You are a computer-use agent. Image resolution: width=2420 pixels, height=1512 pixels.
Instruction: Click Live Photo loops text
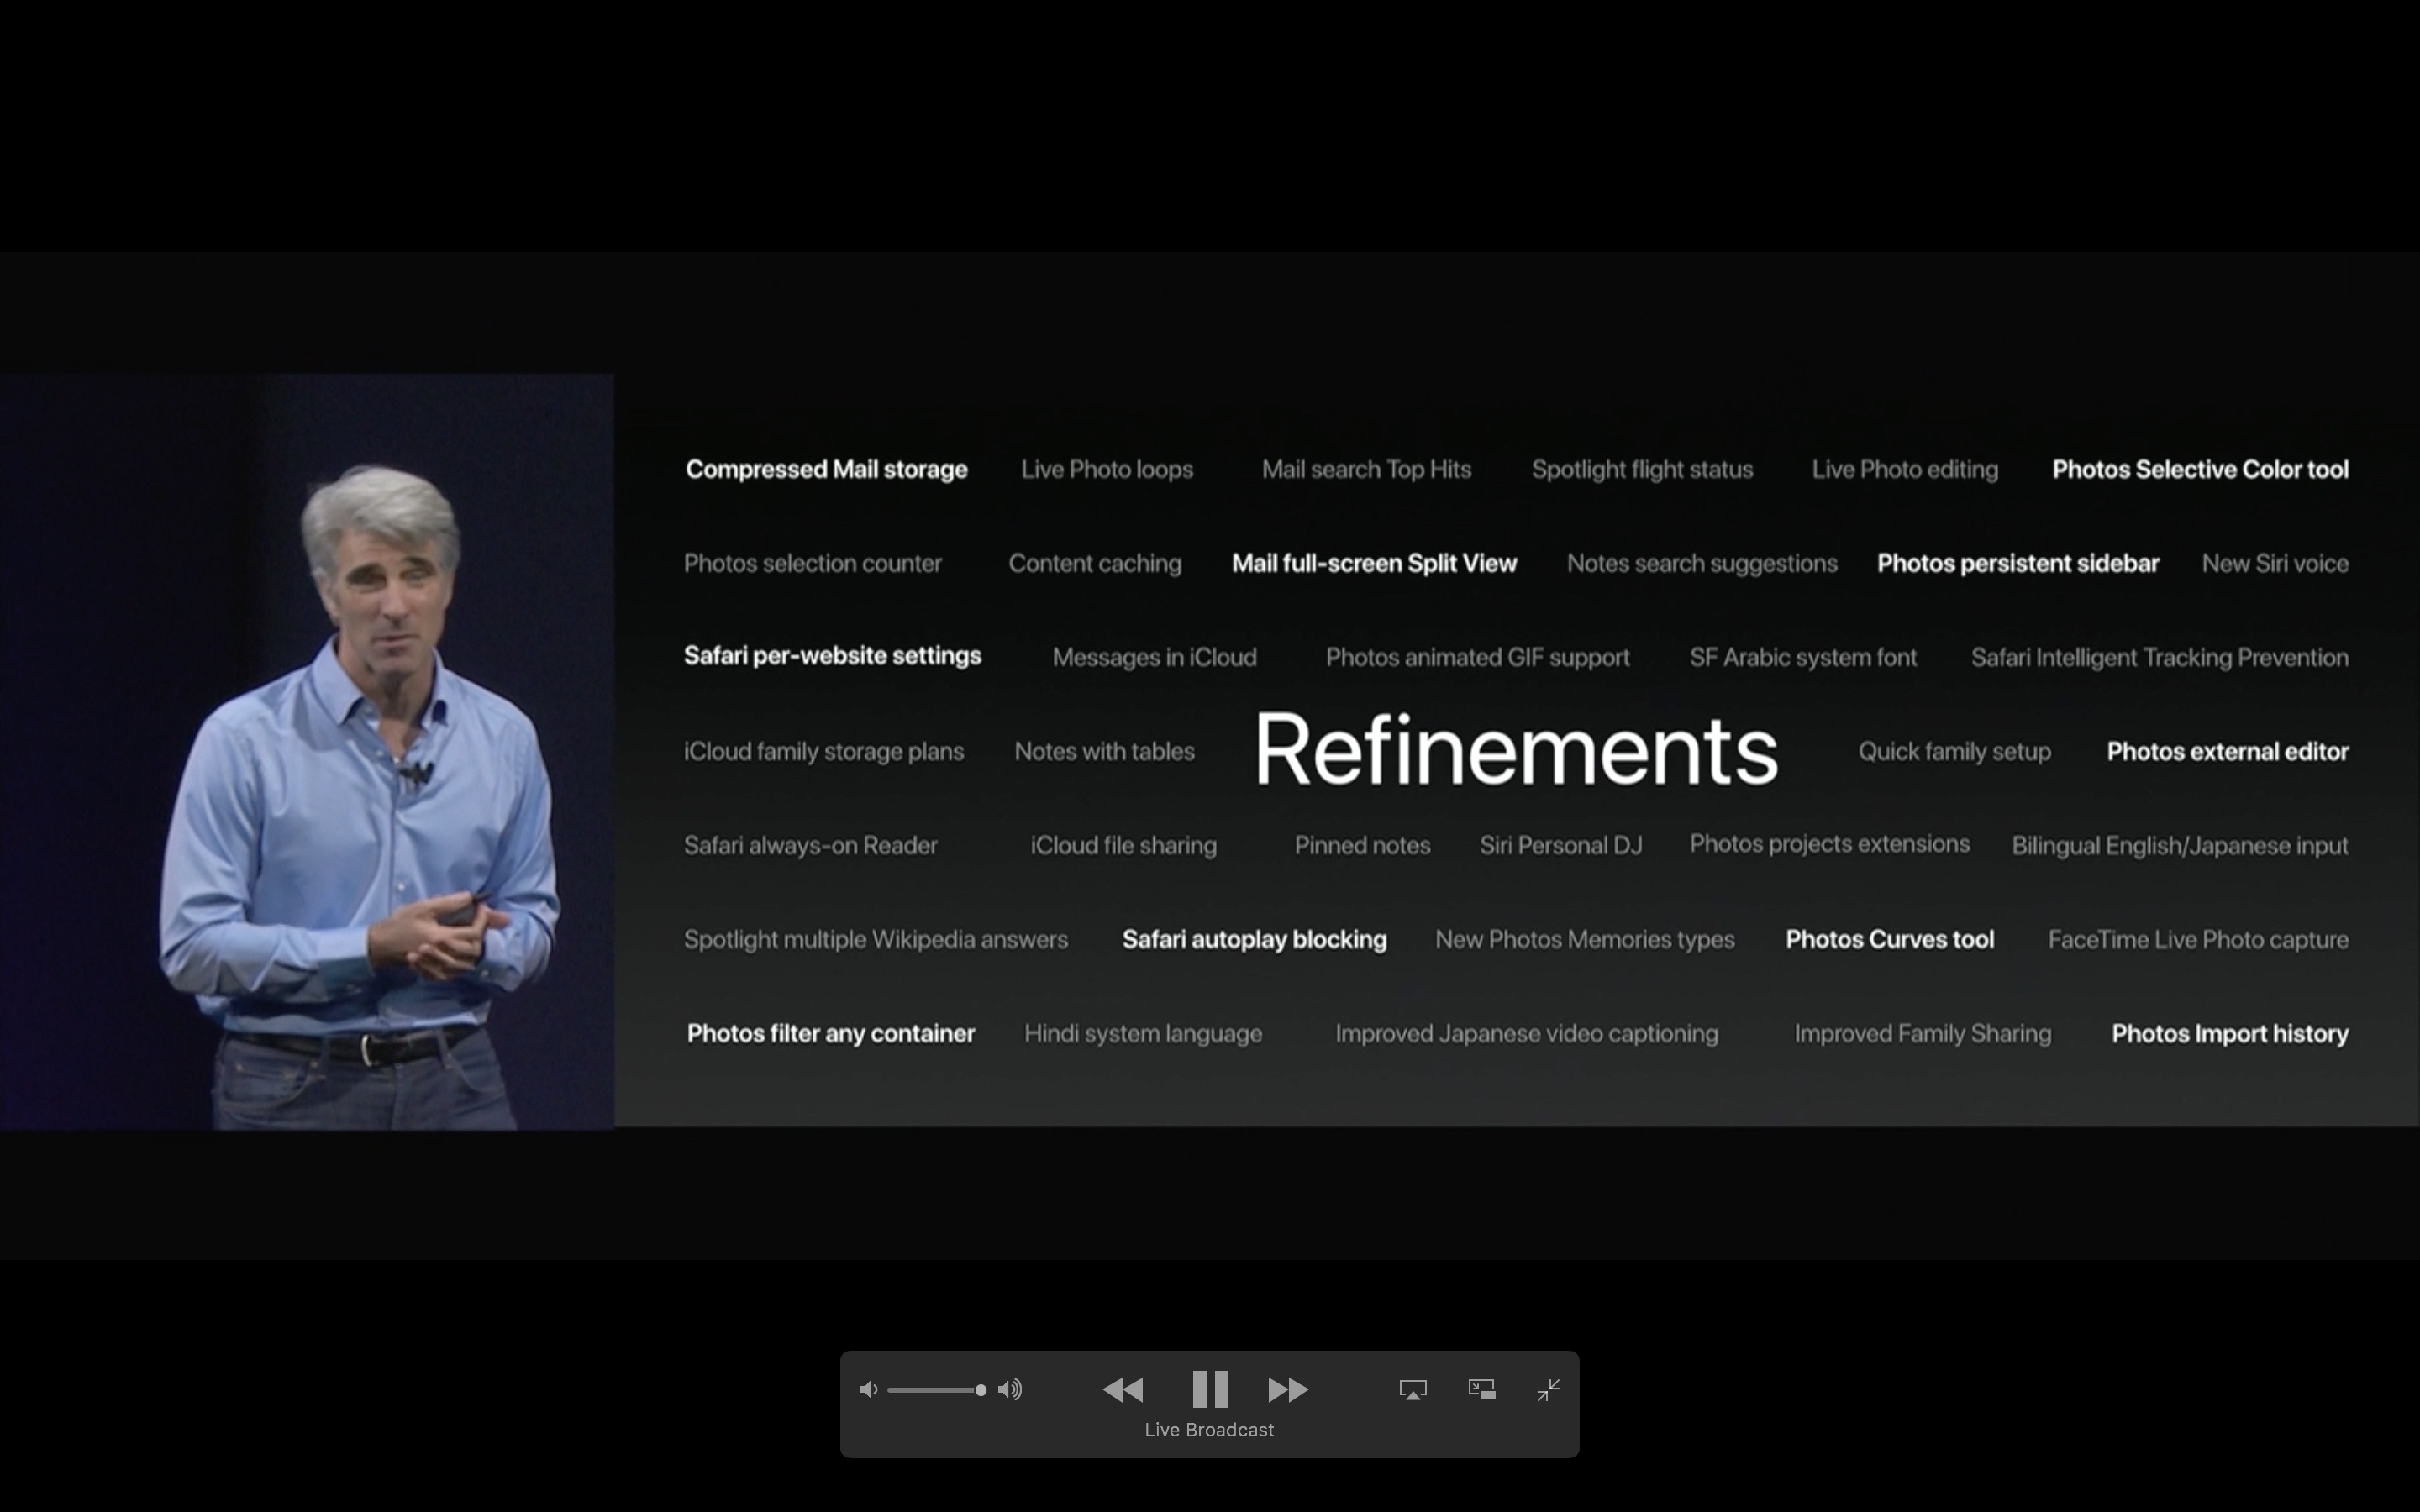coord(1107,469)
